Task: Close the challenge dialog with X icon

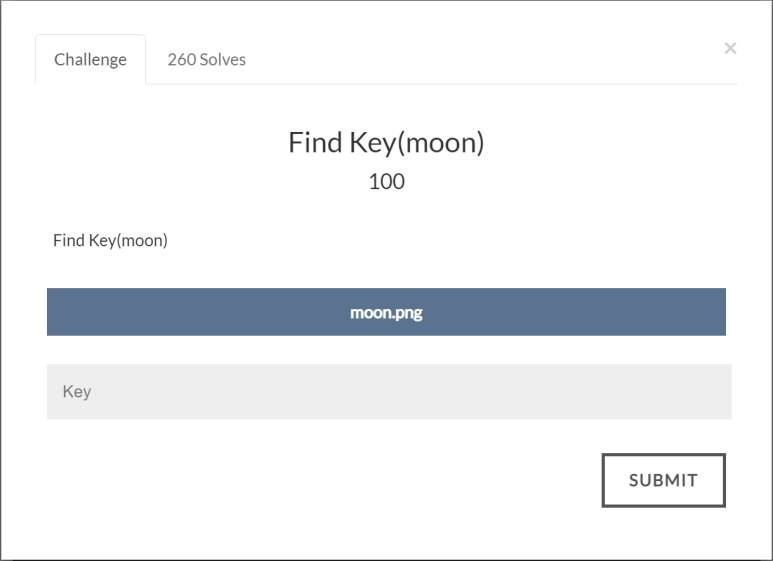Action: click(x=730, y=48)
